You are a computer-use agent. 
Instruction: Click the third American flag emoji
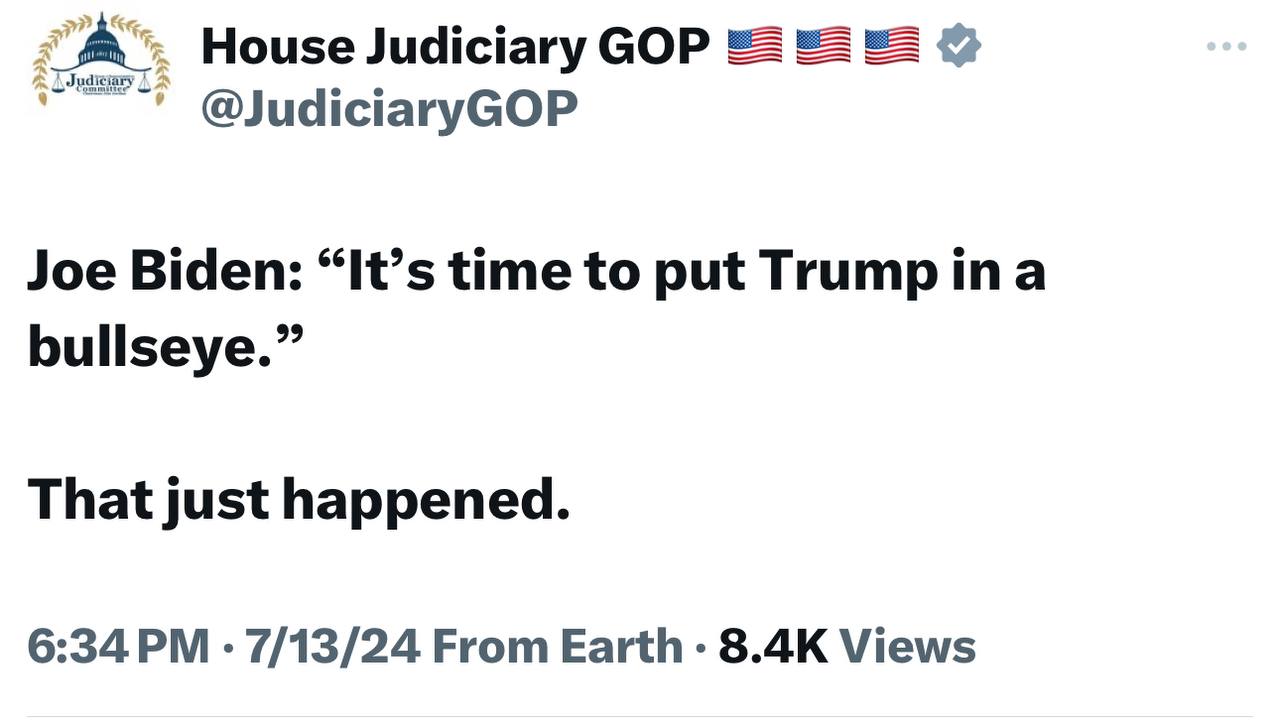[x=891, y=46]
